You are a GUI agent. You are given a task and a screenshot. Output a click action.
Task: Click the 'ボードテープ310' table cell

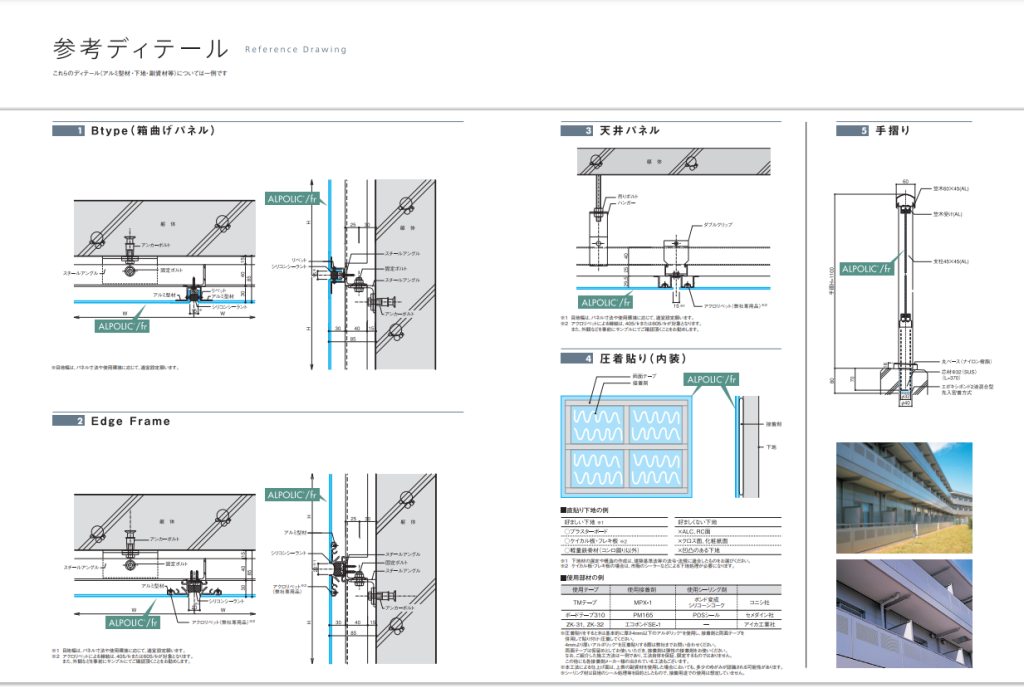(584, 615)
